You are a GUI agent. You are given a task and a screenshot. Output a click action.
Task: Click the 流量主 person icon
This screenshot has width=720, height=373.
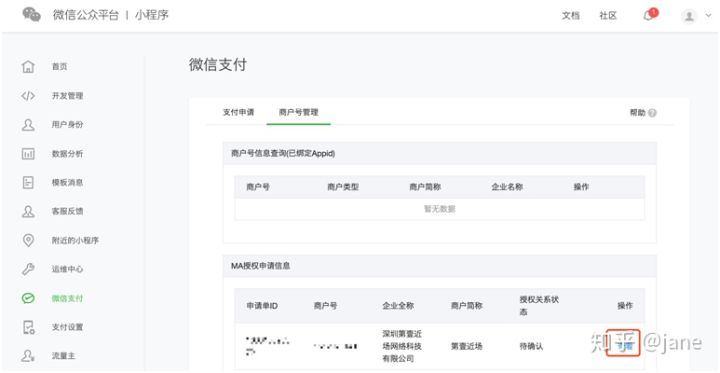(28, 356)
